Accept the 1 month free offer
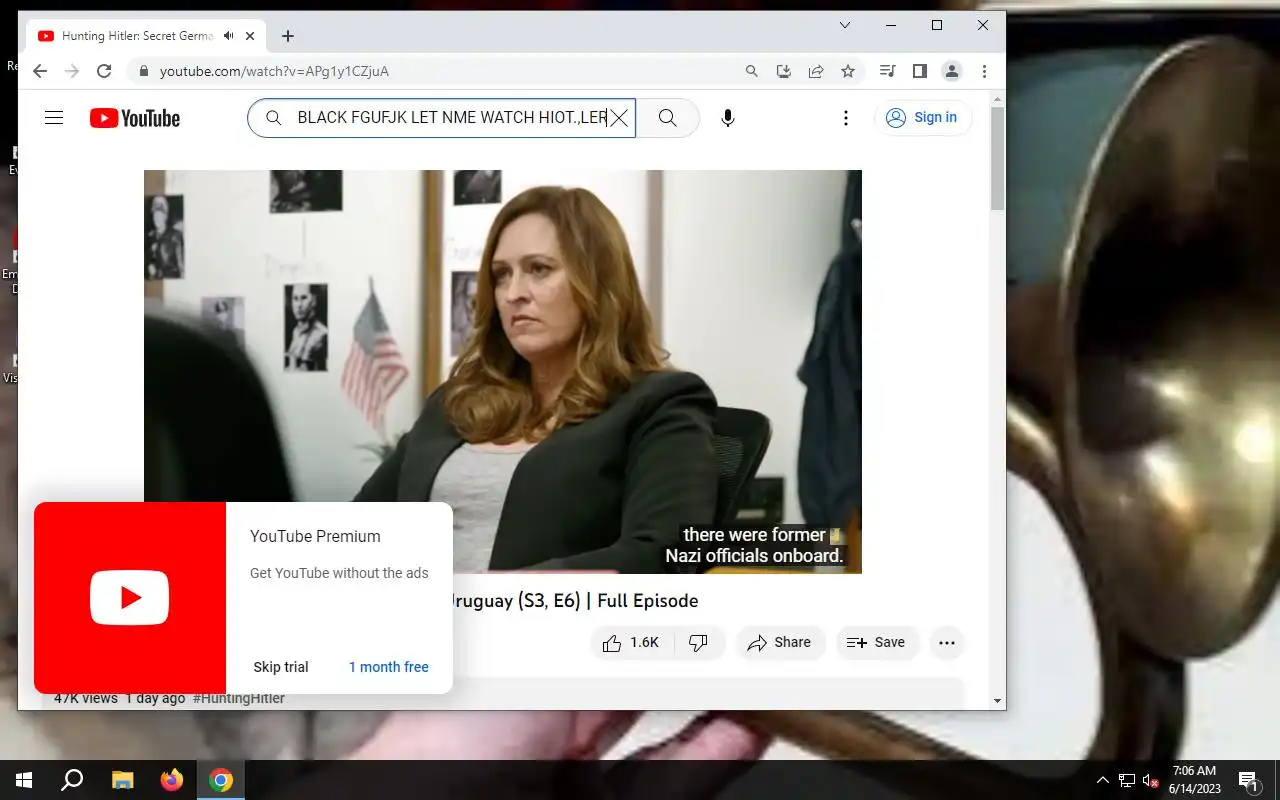1280x800 pixels. 389,667
